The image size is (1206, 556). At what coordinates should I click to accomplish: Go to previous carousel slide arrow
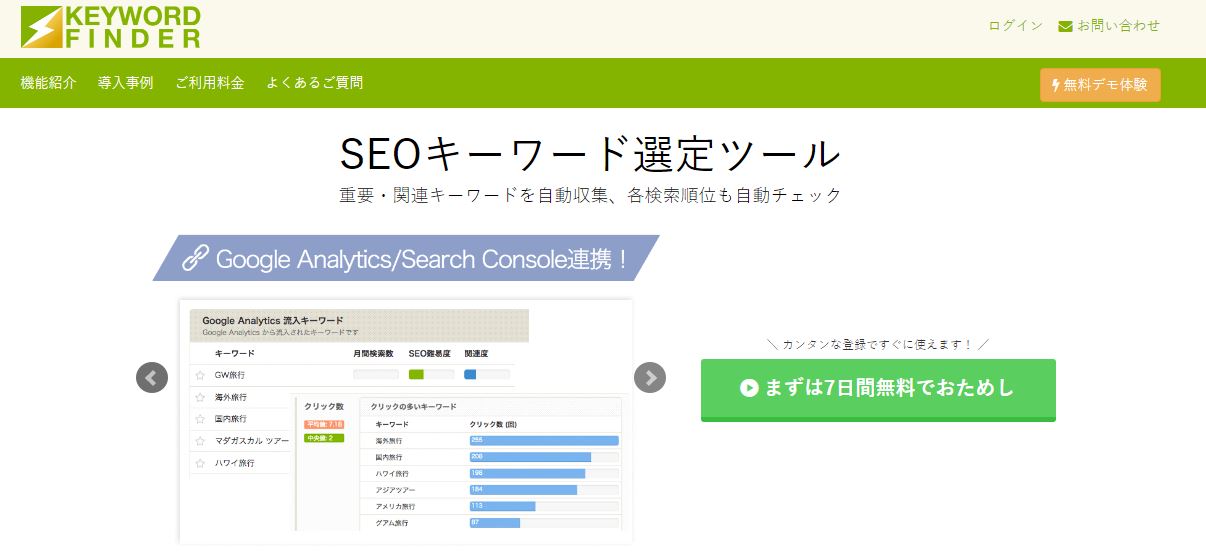click(152, 377)
